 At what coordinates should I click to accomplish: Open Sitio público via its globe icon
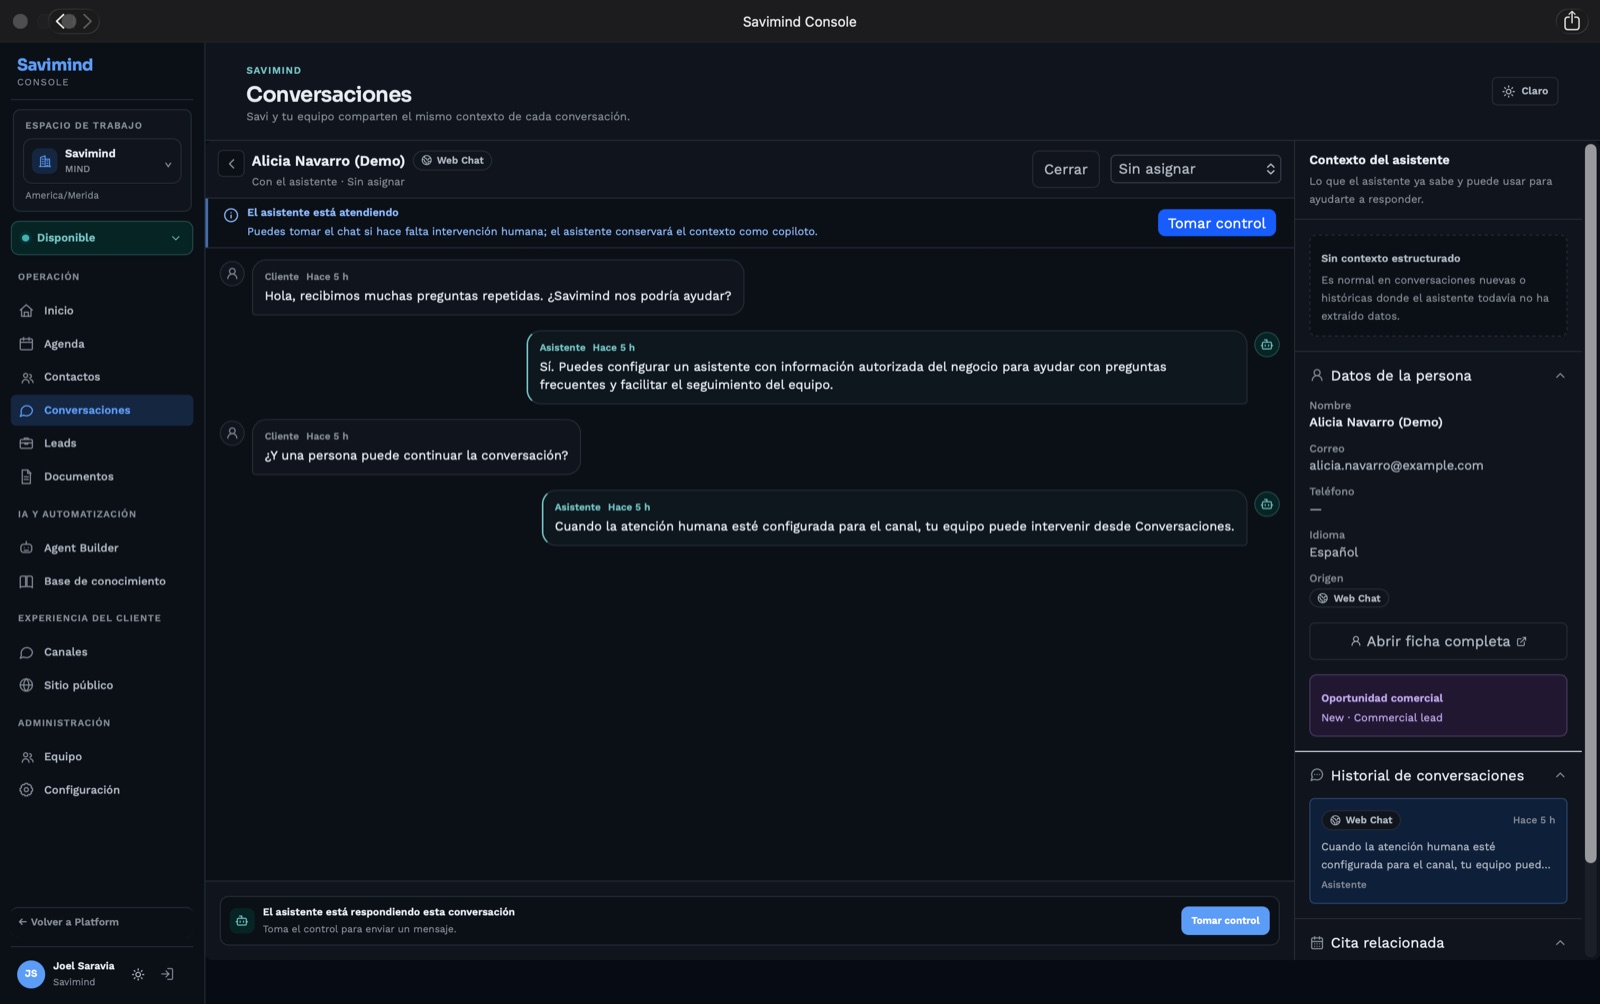pos(27,685)
